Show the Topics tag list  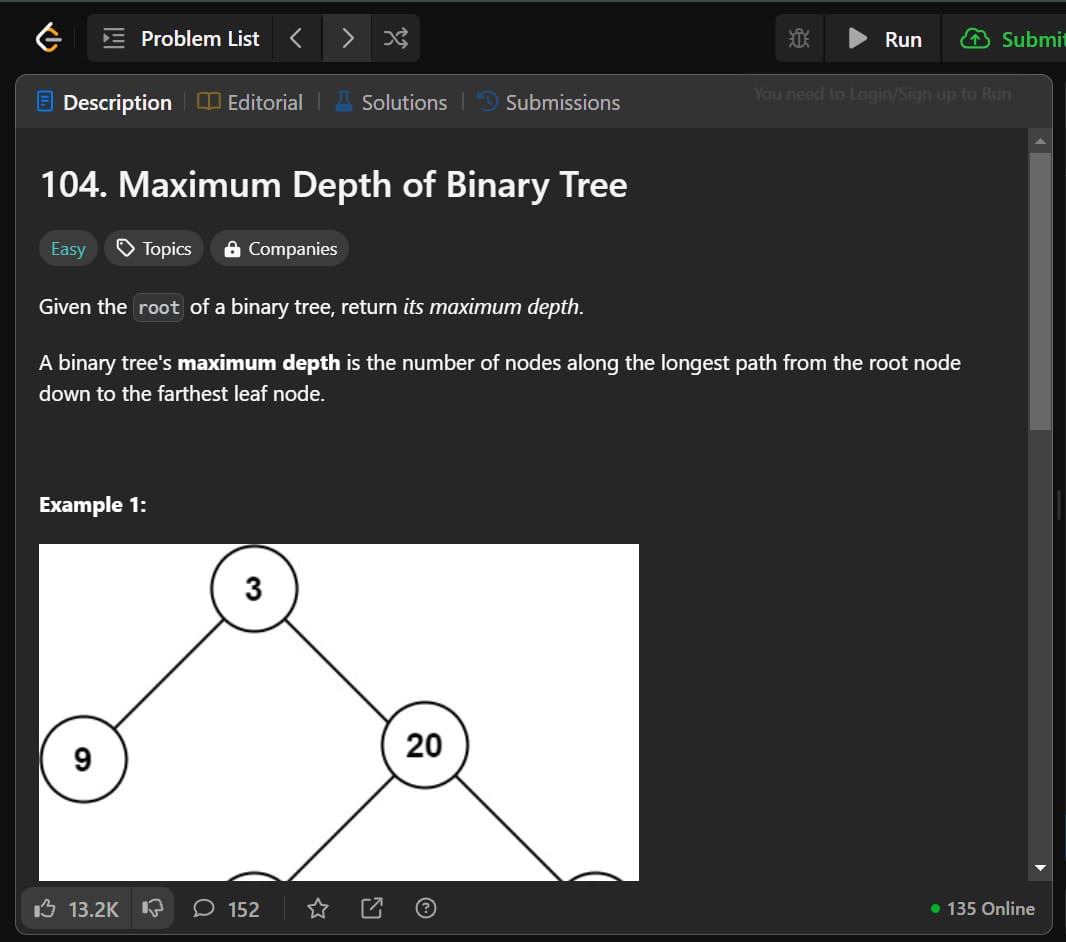154,249
